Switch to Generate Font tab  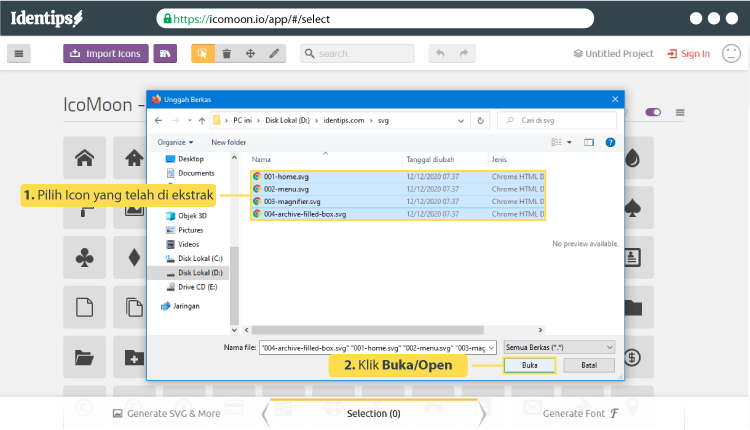click(x=580, y=413)
